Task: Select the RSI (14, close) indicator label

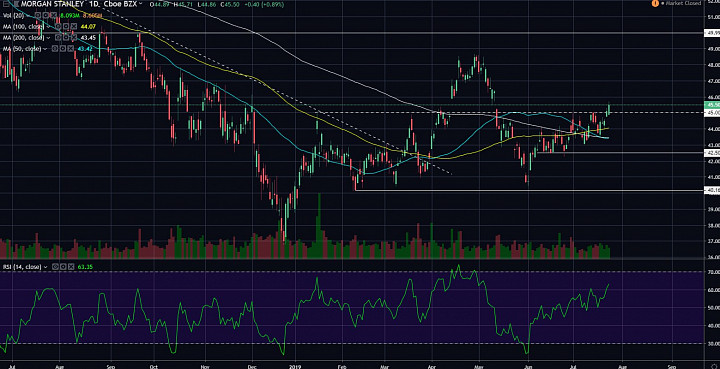Action: (x=22, y=267)
